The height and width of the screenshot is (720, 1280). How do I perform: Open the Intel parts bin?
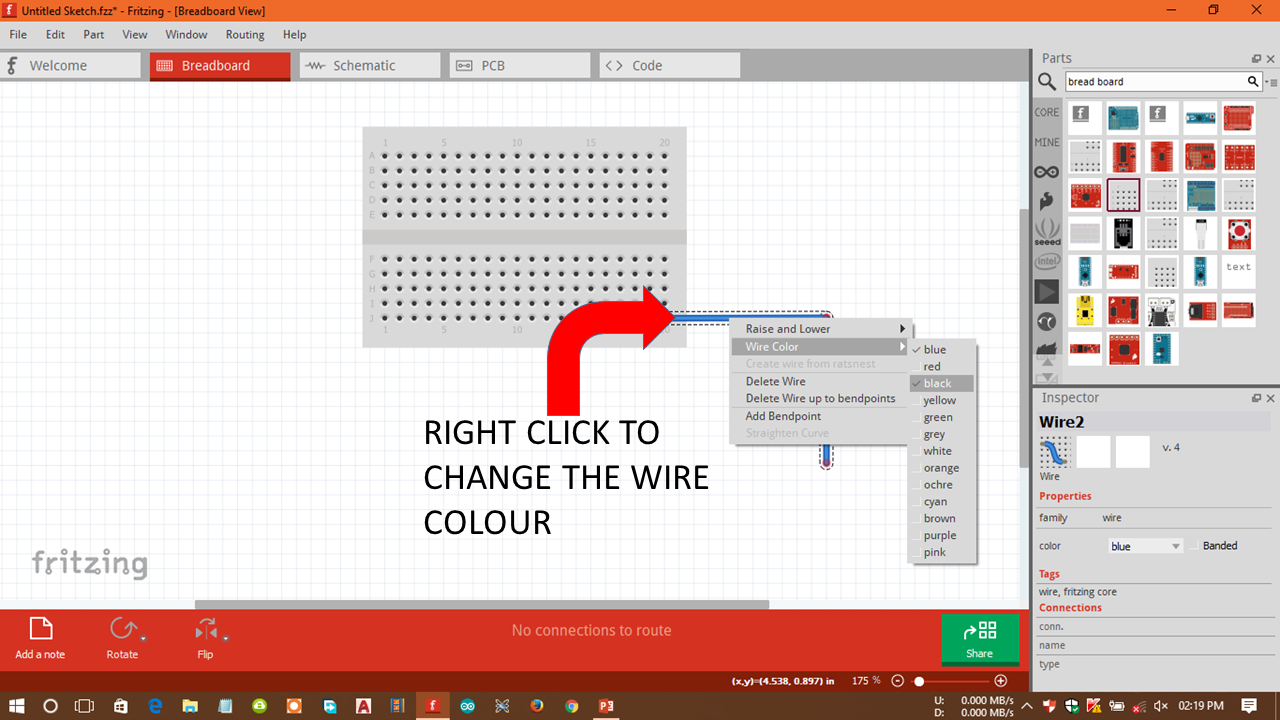click(x=1046, y=260)
